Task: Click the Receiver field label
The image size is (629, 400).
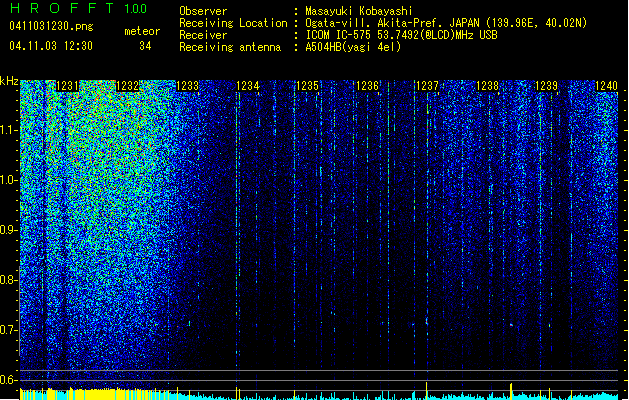Action: tap(203, 35)
